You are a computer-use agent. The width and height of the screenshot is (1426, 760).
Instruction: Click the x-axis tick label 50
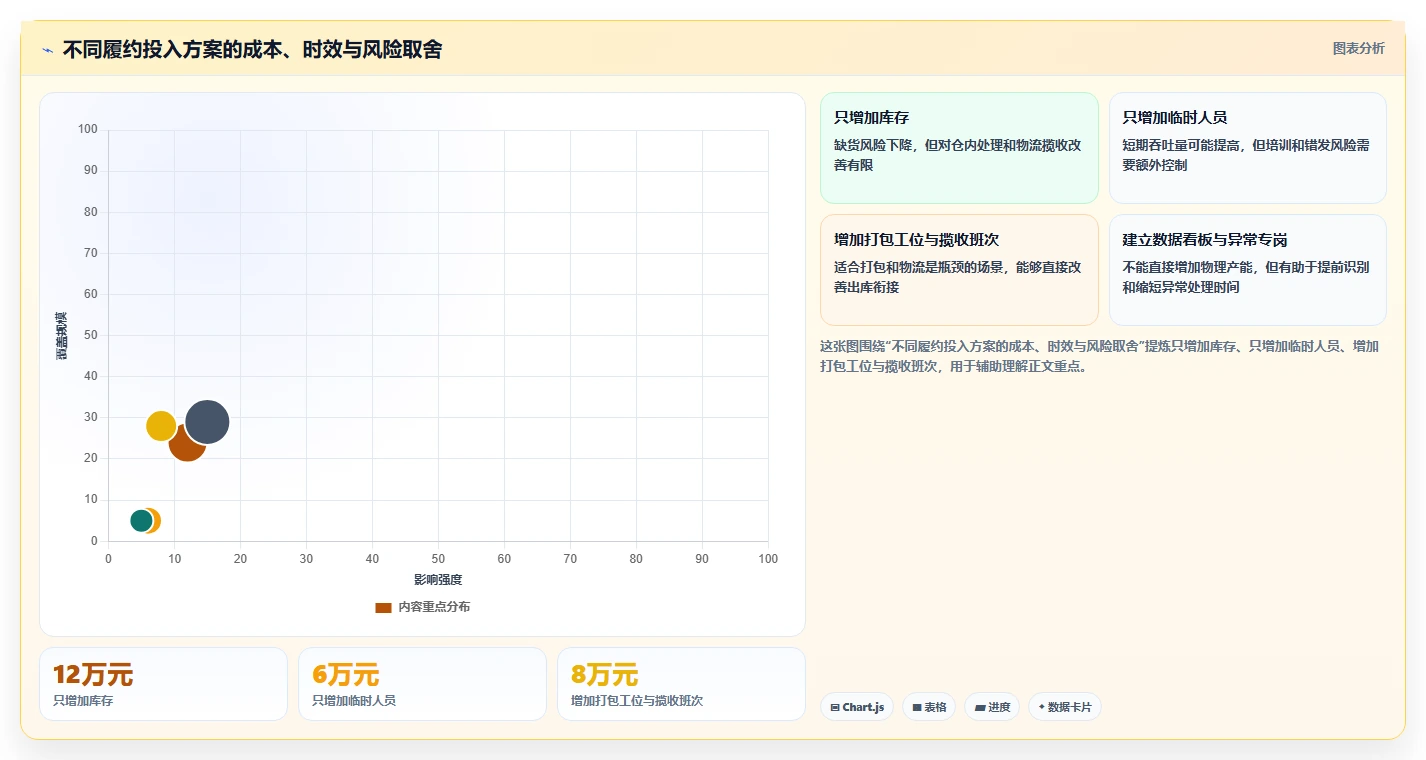click(438, 559)
